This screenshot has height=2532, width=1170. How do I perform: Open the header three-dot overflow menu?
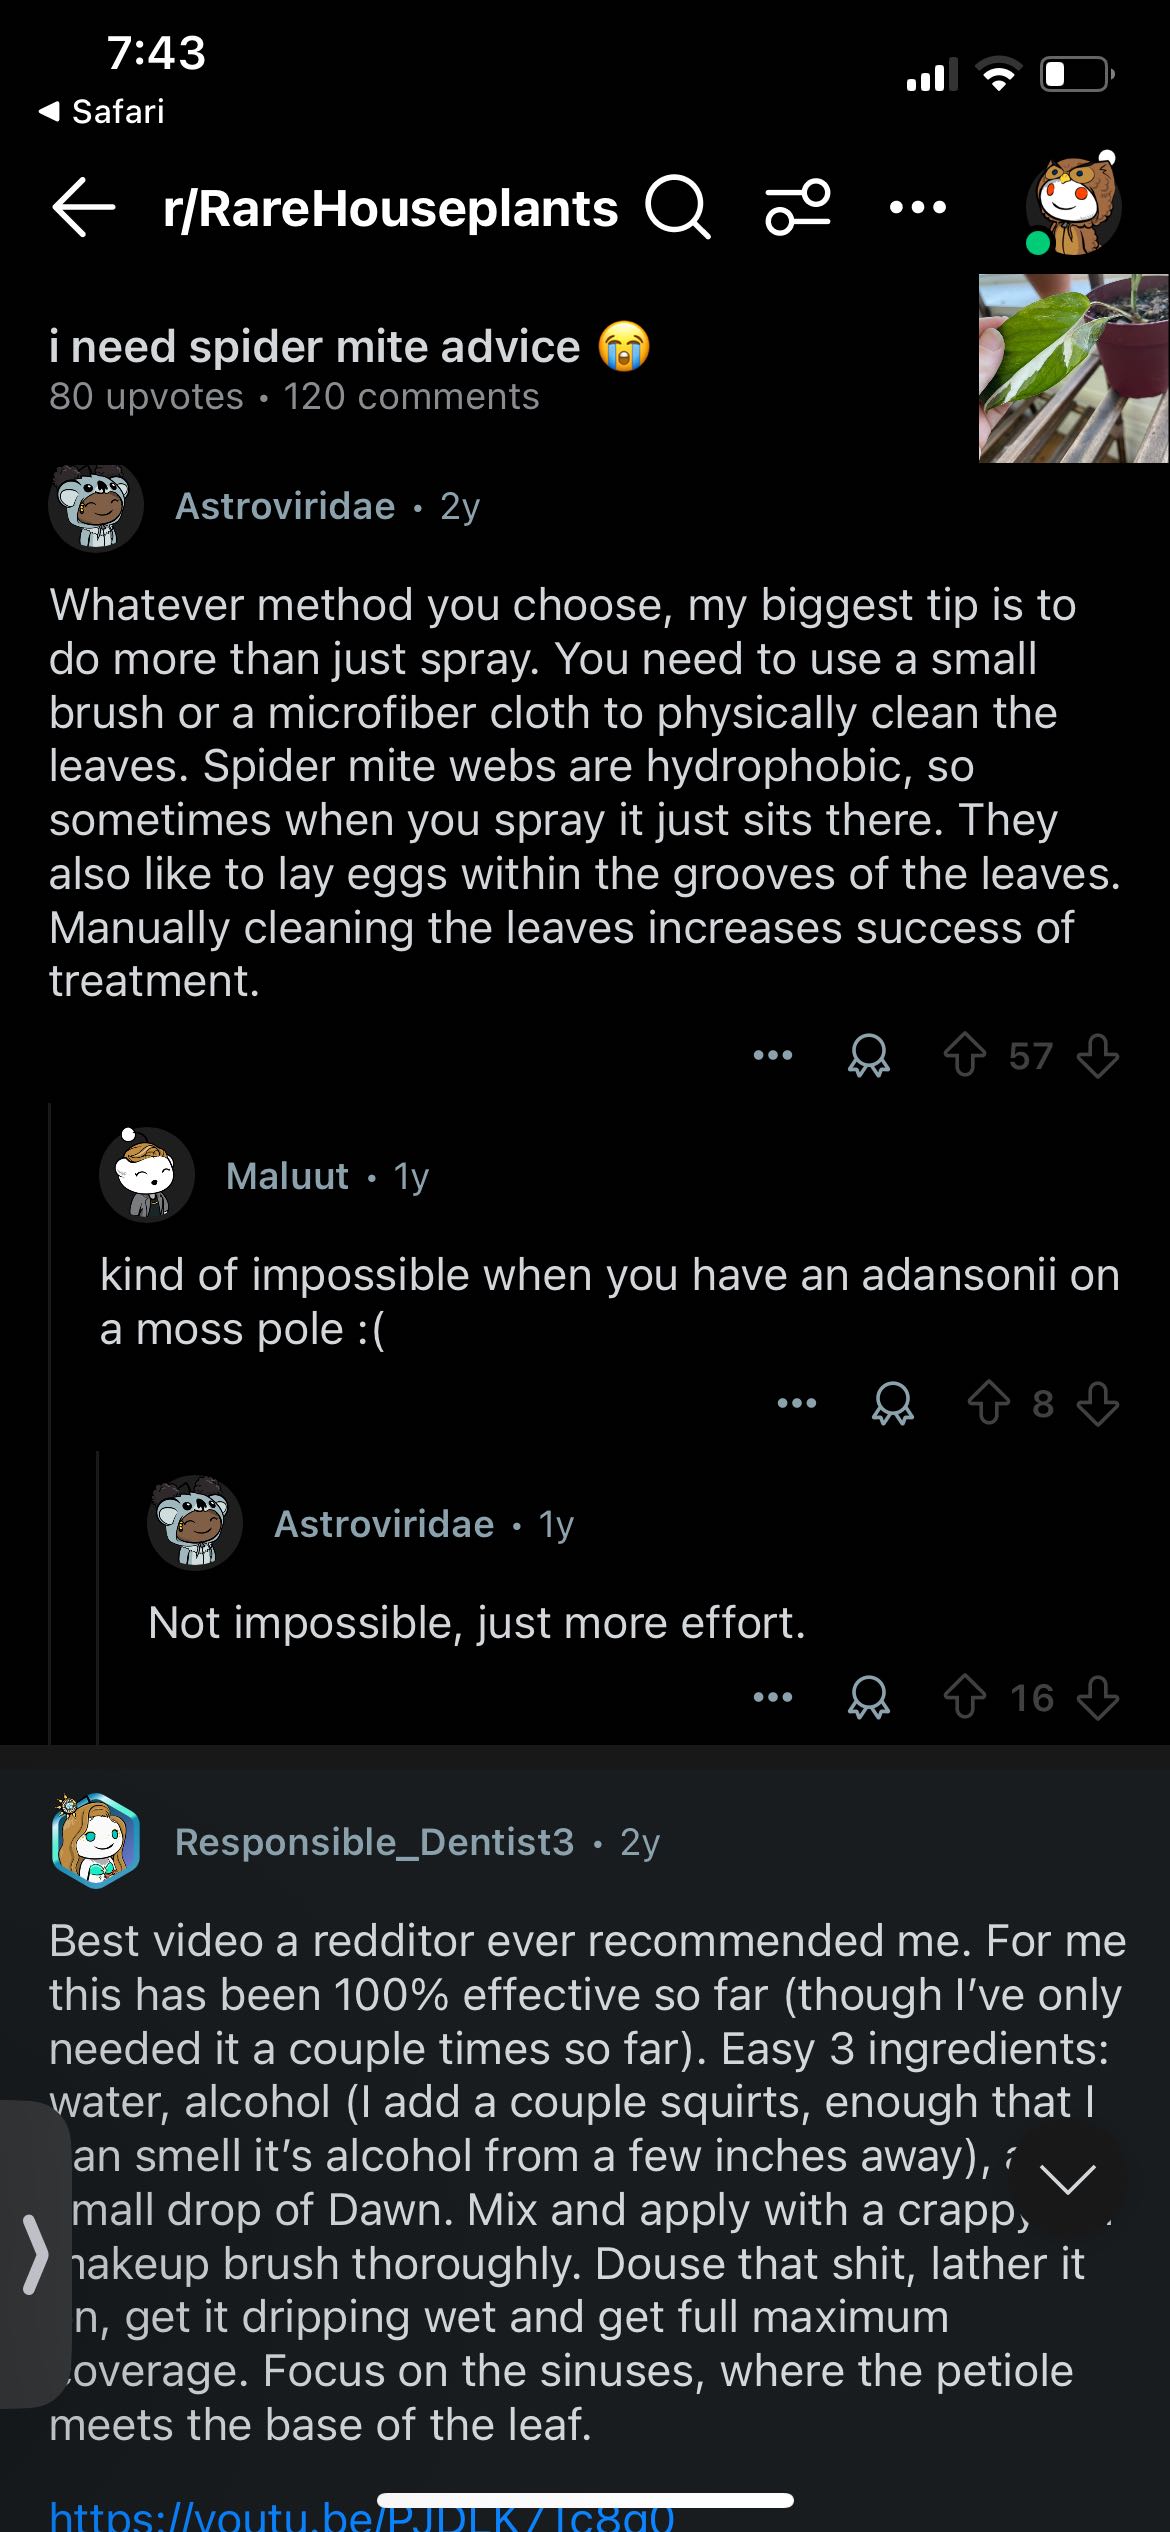pyautogui.click(x=917, y=207)
